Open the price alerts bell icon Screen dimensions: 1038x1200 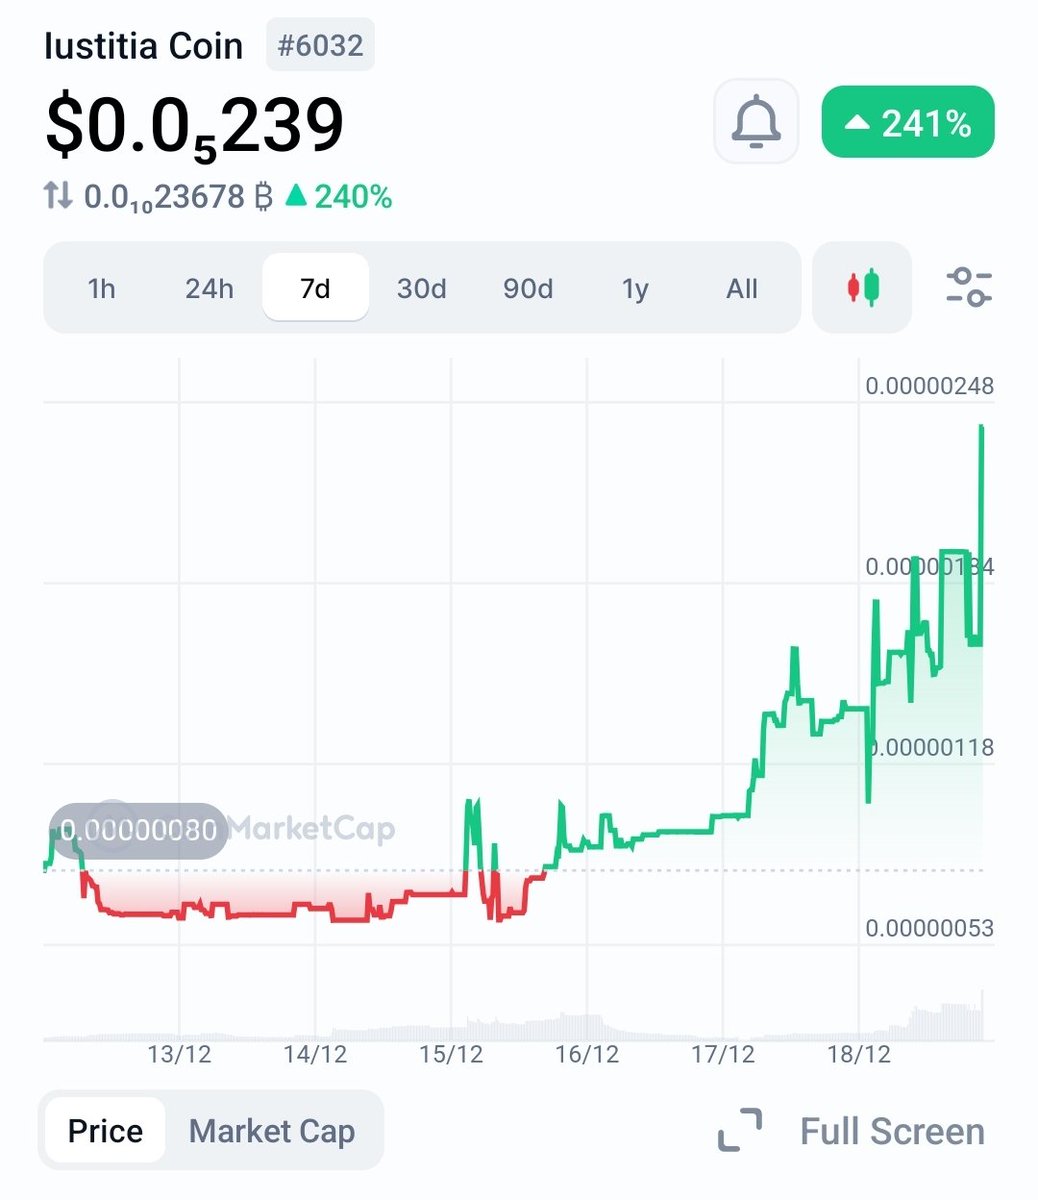pos(755,122)
